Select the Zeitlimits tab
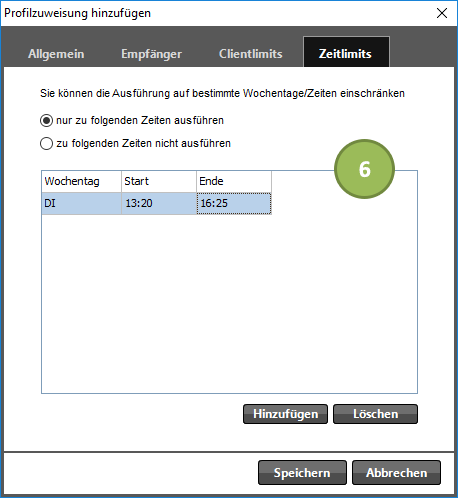This screenshot has width=458, height=498. point(346,52)
